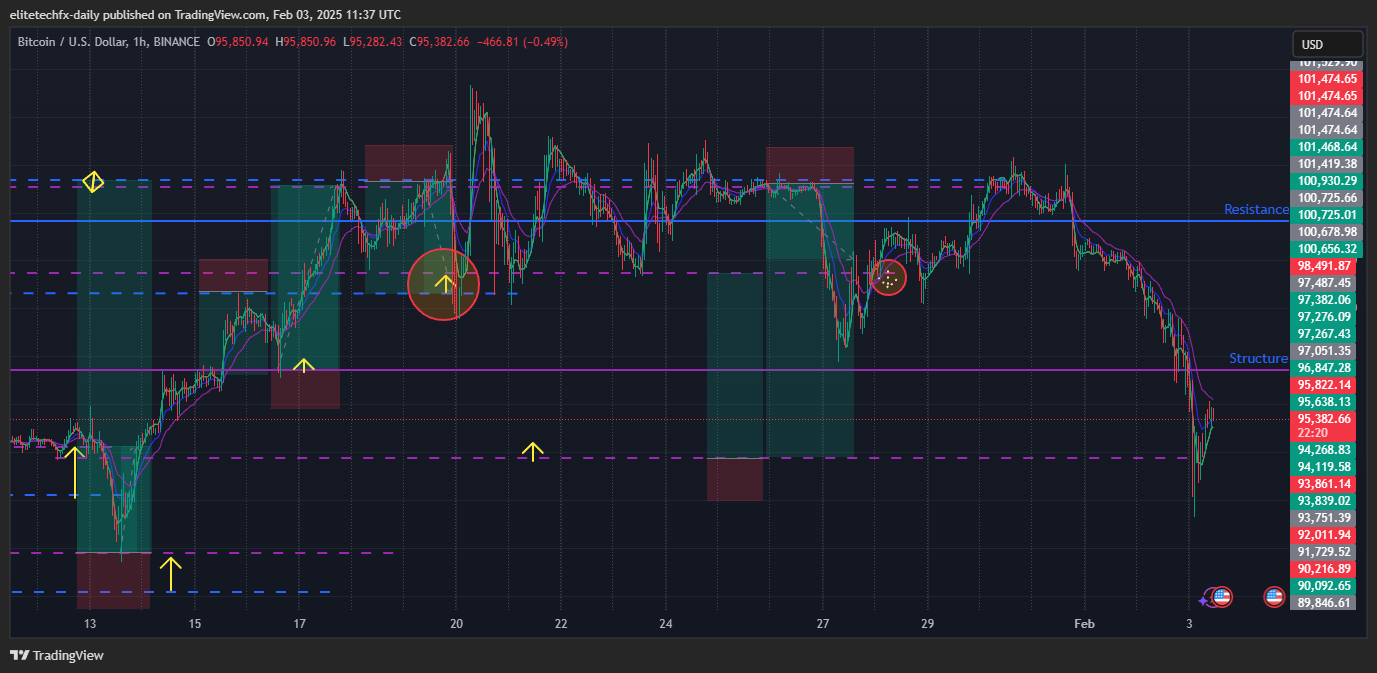1377x673 pixels.
Task: Select the solid purple Structure horizontal line
Action: (650, 370)
